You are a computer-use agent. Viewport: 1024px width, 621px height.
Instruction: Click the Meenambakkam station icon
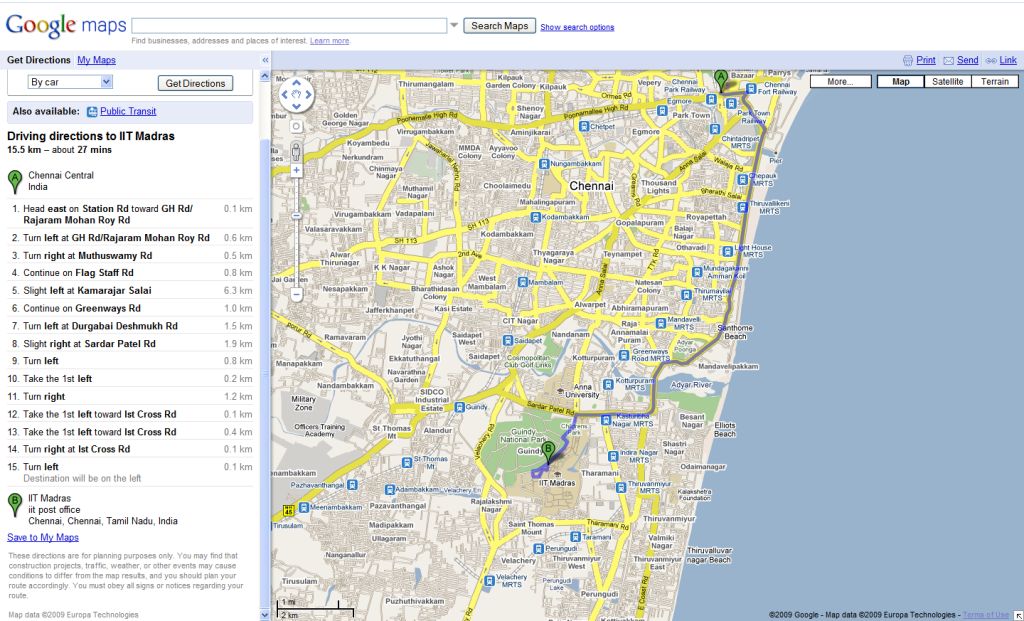(304, 507)
